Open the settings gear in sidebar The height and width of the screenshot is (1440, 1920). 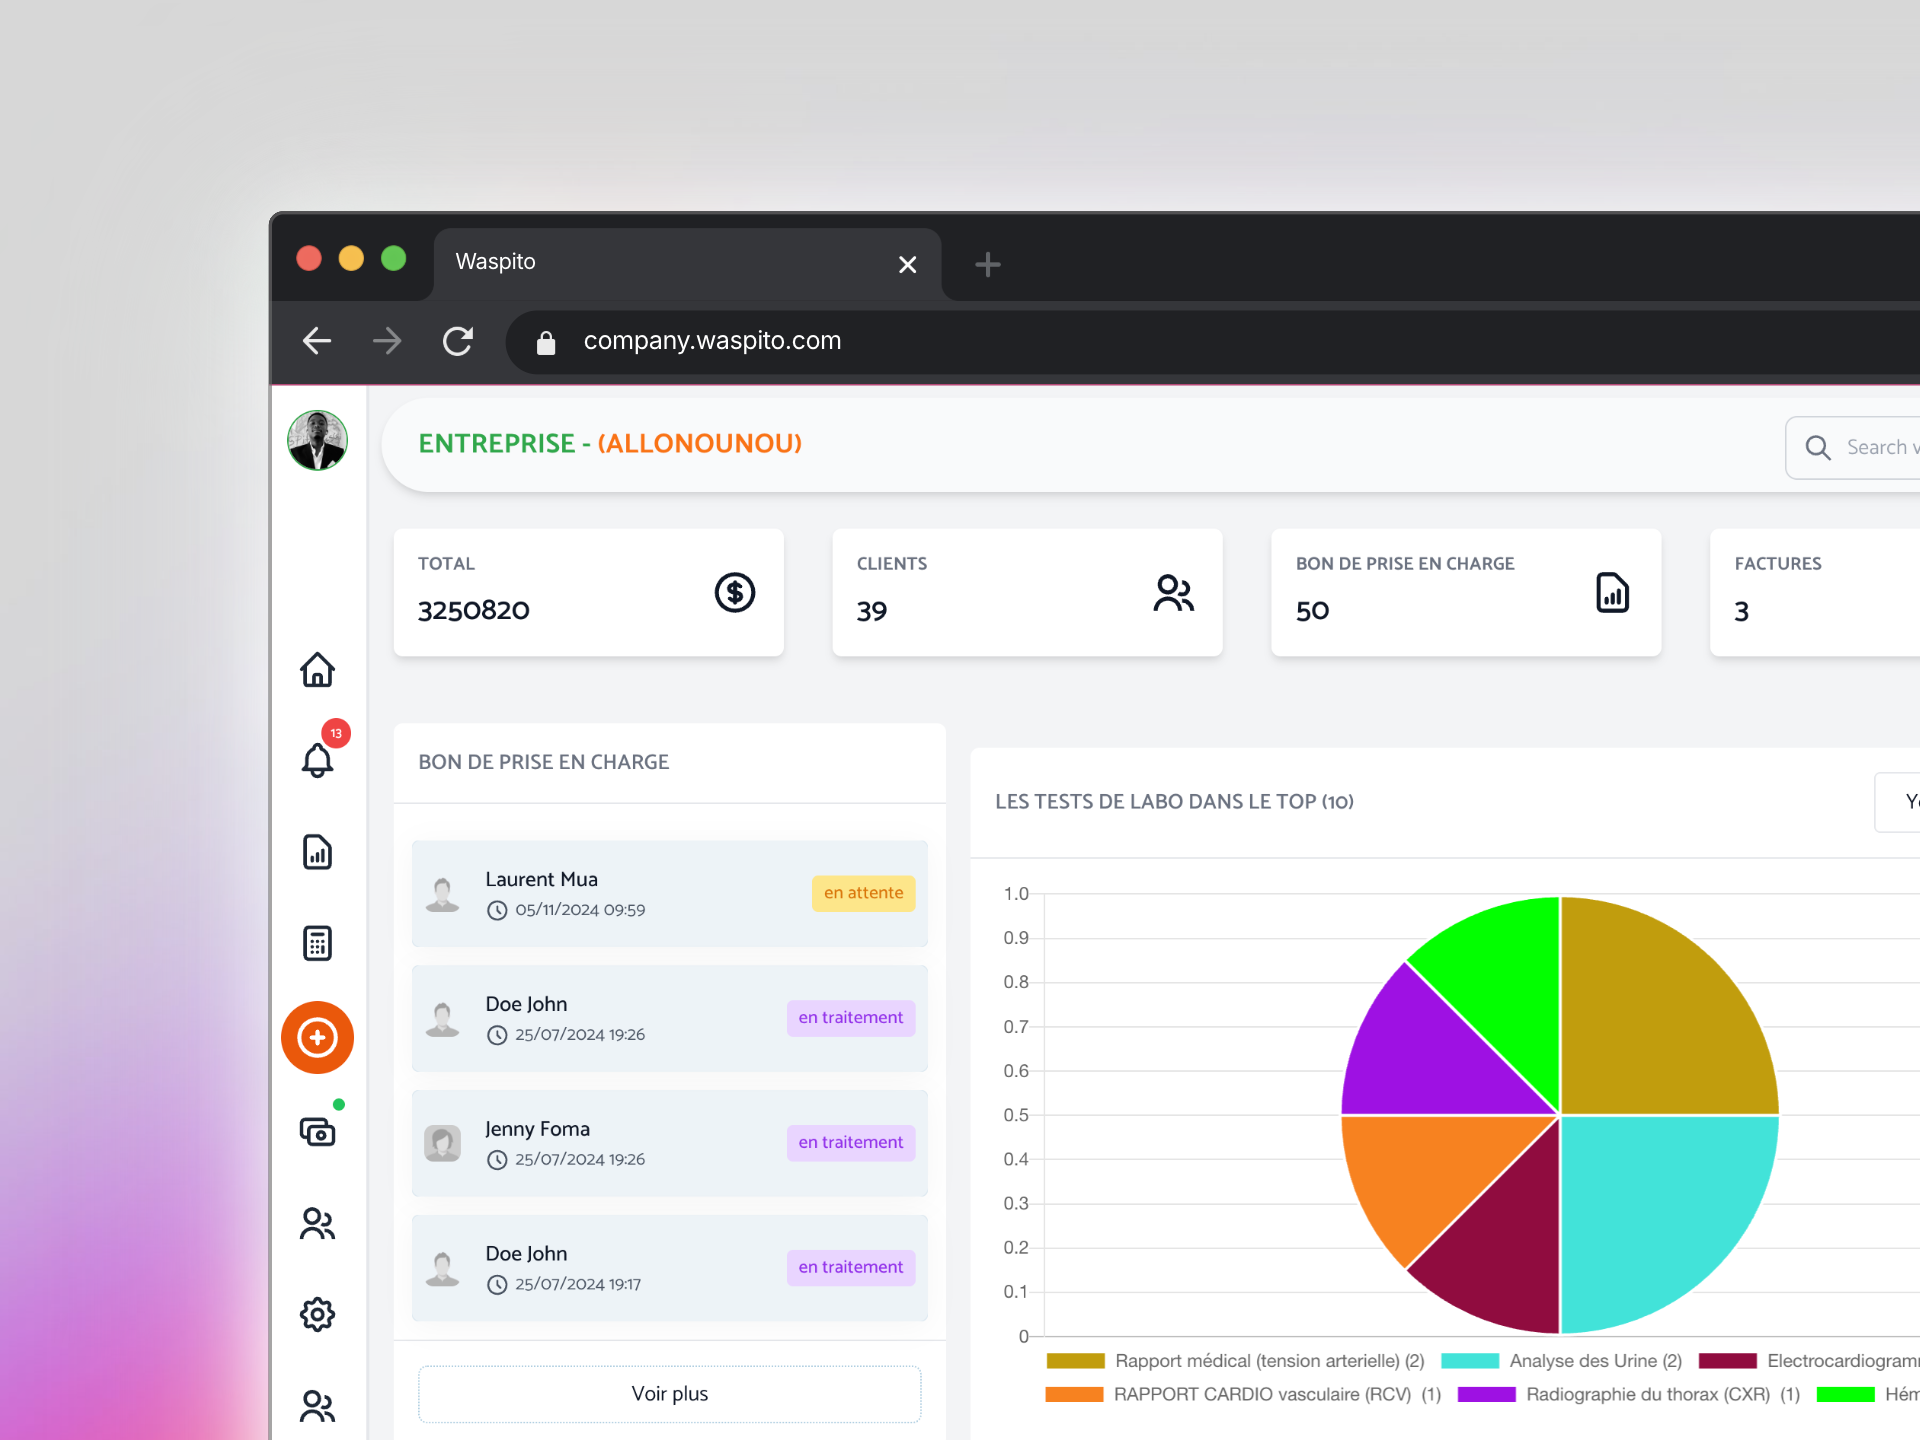tap(317, 1314)
